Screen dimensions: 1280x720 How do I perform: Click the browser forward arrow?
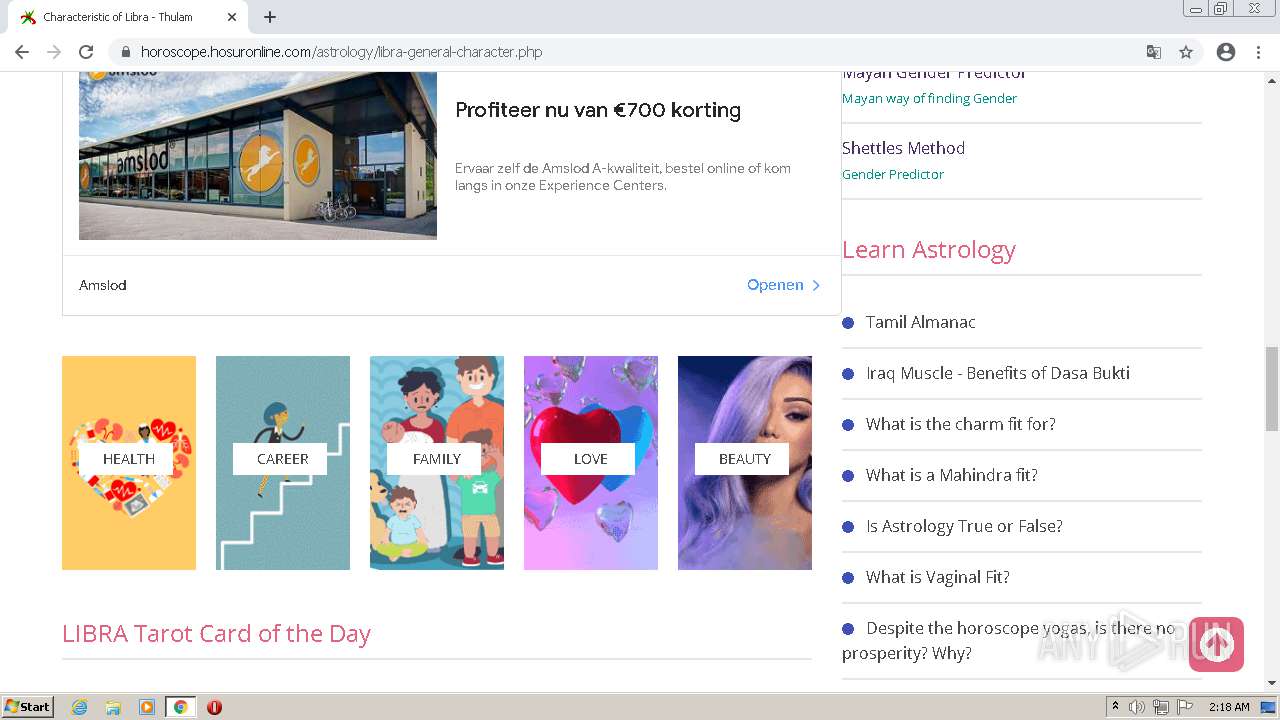pos(54,52)
